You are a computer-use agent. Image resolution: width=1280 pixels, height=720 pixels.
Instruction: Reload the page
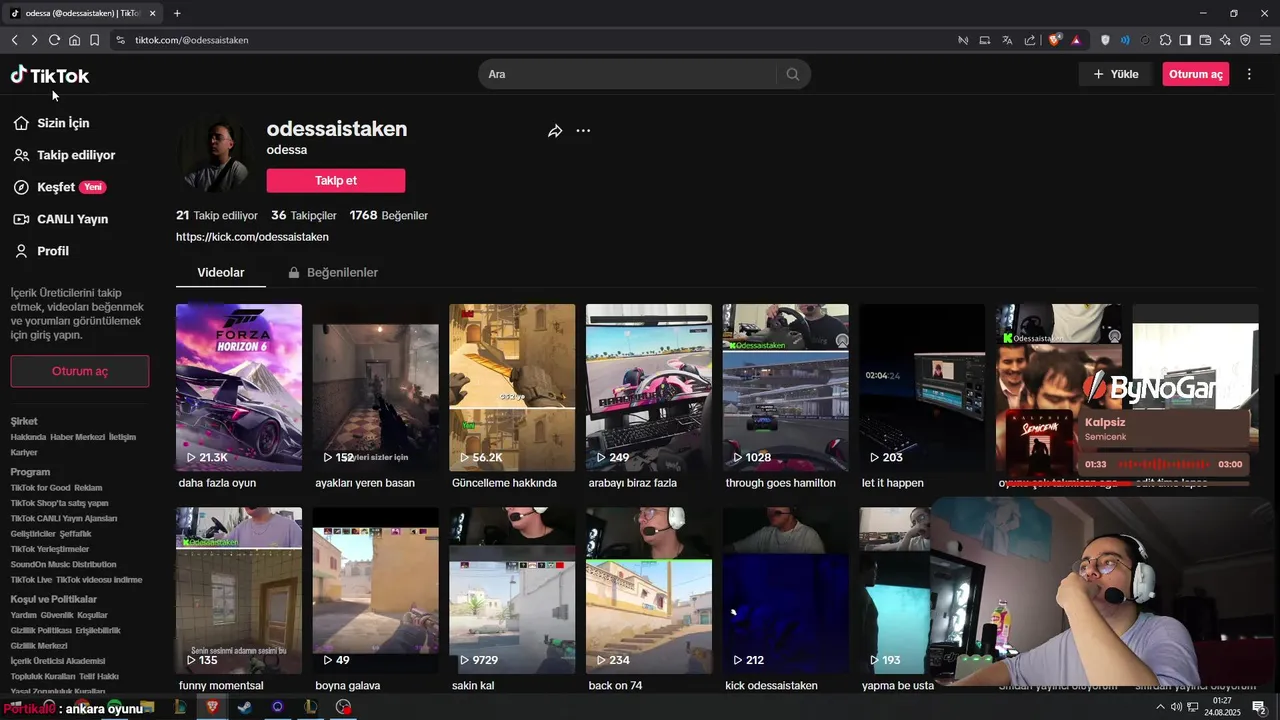pyautogui.click(x=54, y=40)
